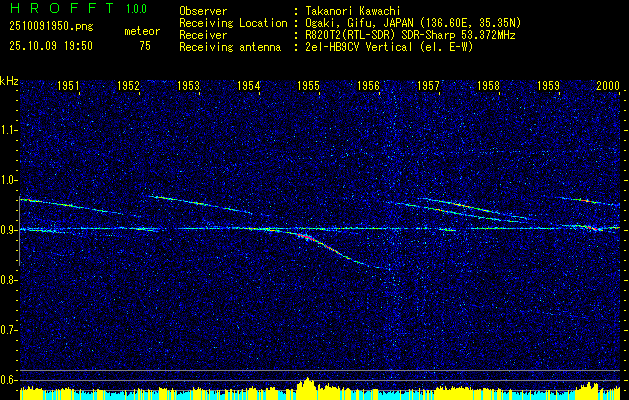Click the meteor count 75
Screen dimensions: 629x400
(145, 46)
